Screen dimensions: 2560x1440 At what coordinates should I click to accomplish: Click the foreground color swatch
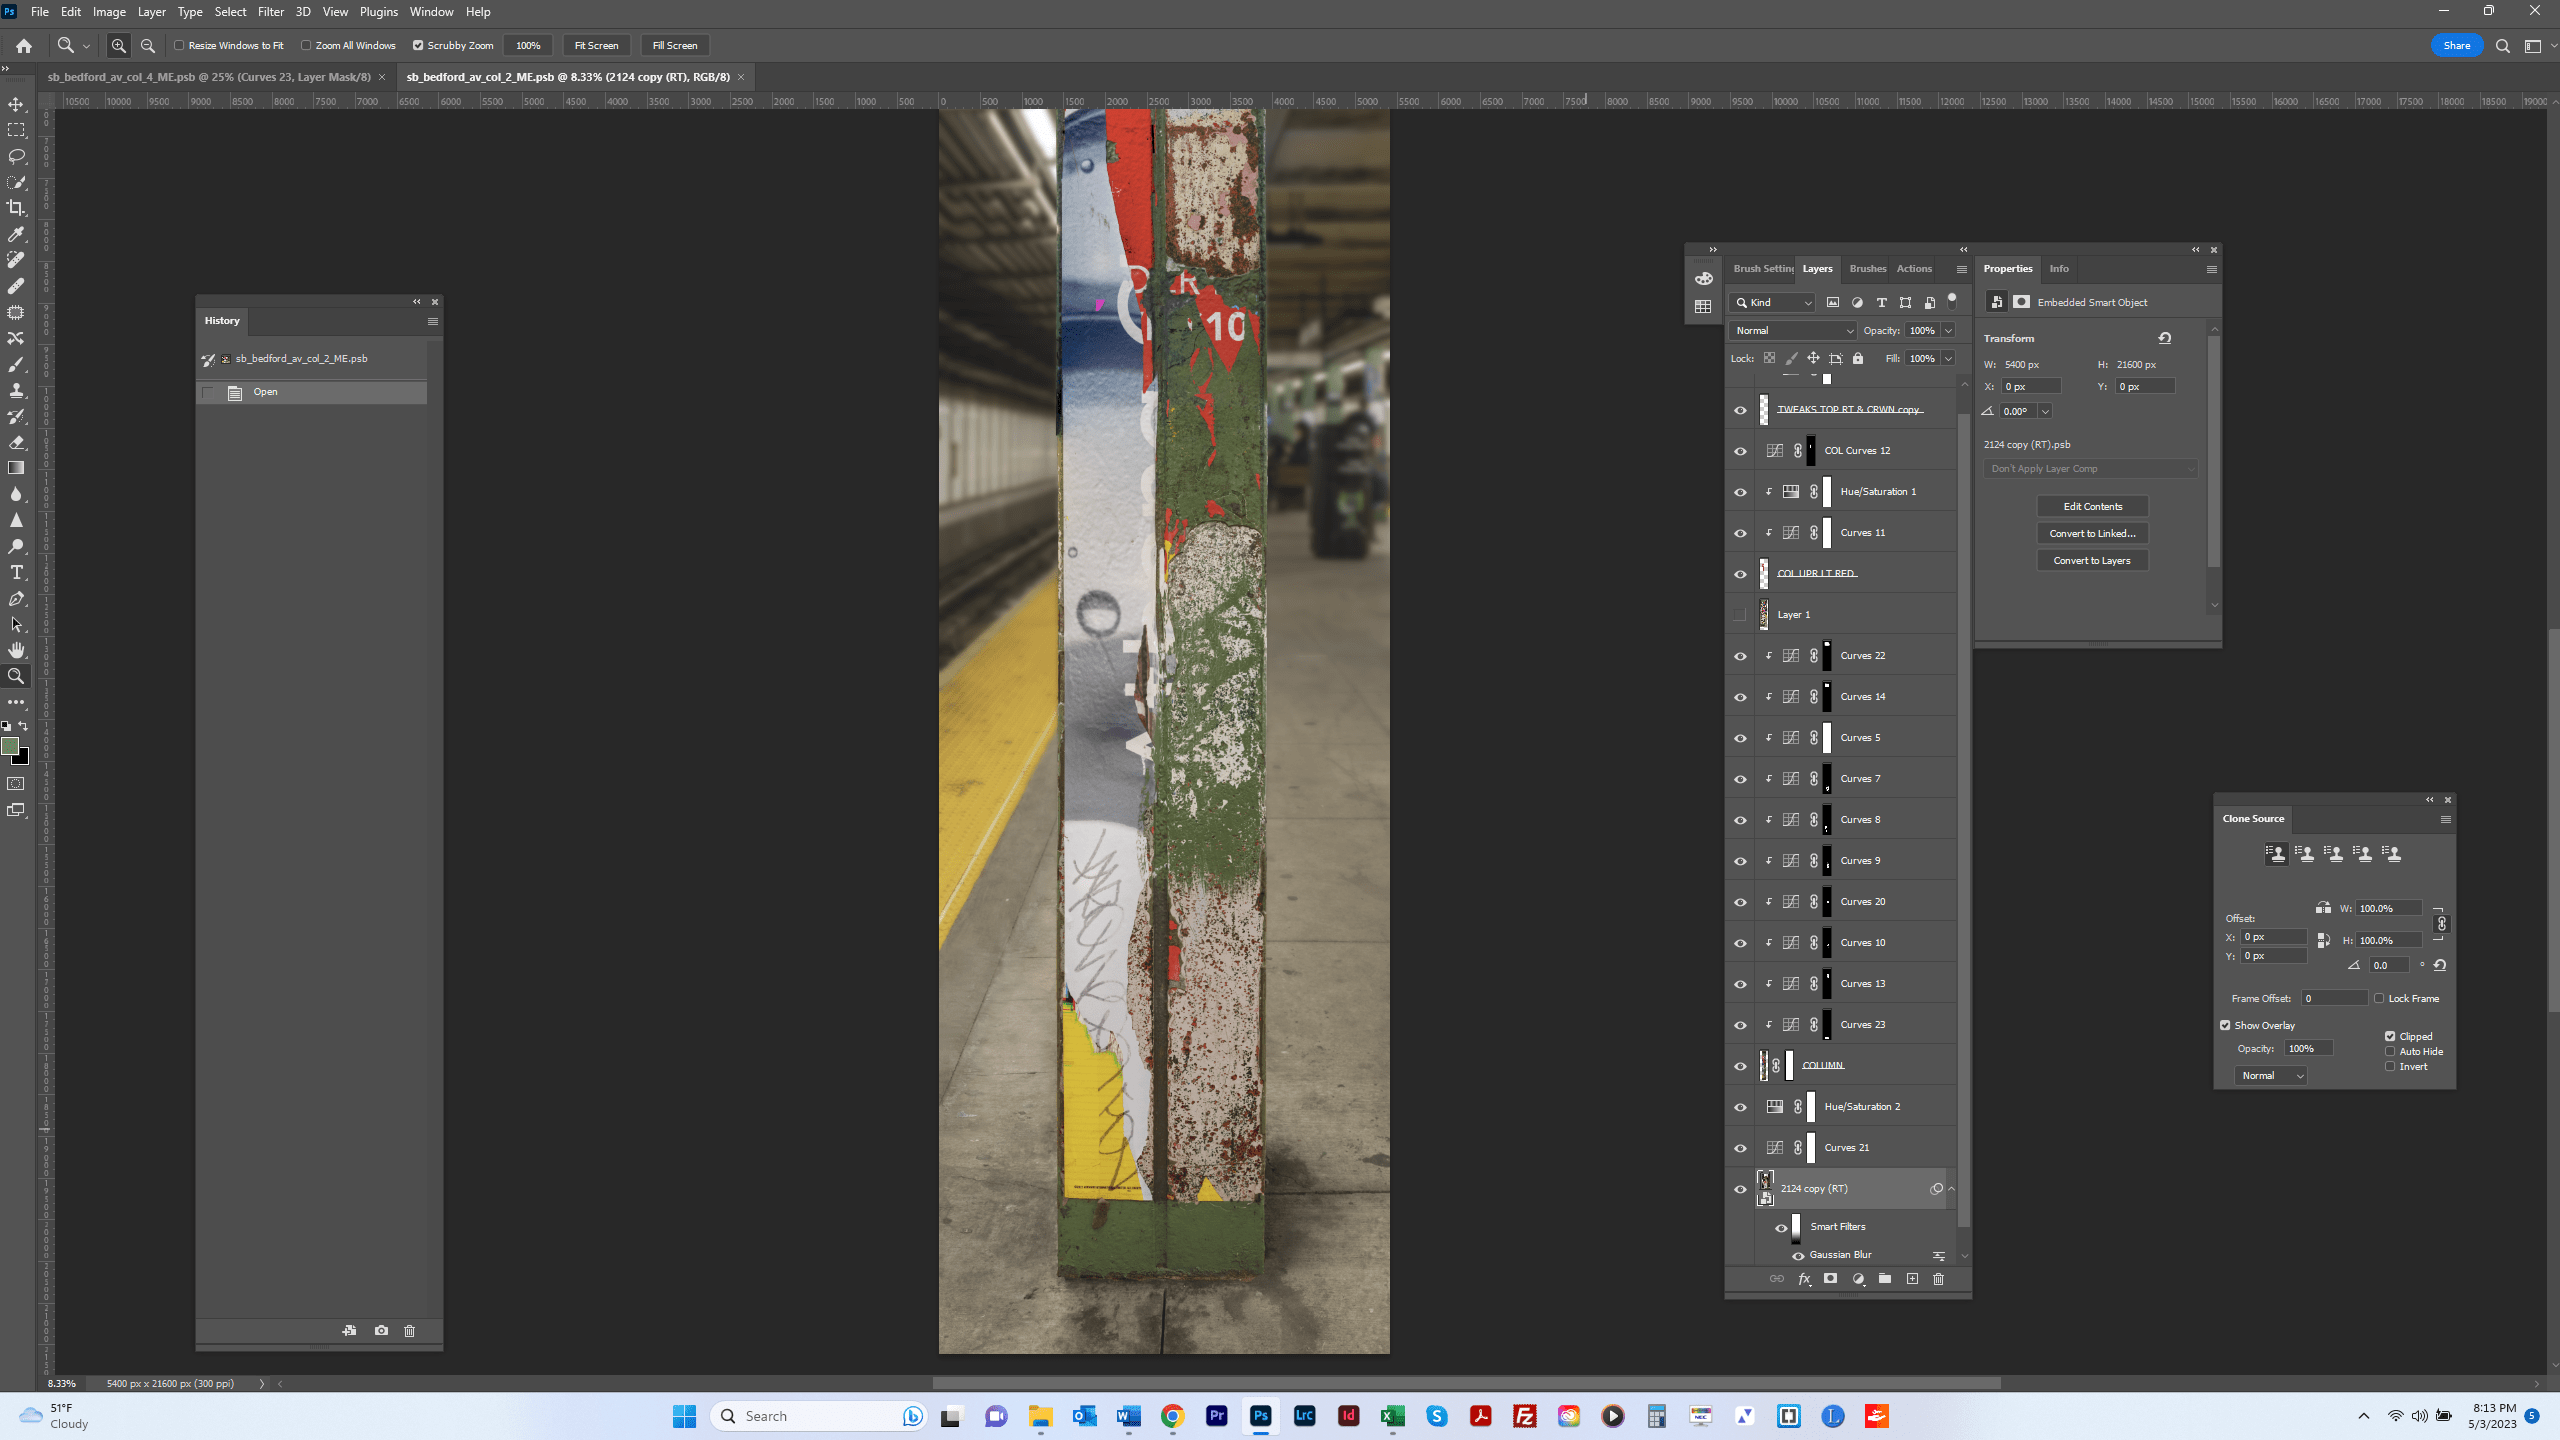[x=10, y=745]
